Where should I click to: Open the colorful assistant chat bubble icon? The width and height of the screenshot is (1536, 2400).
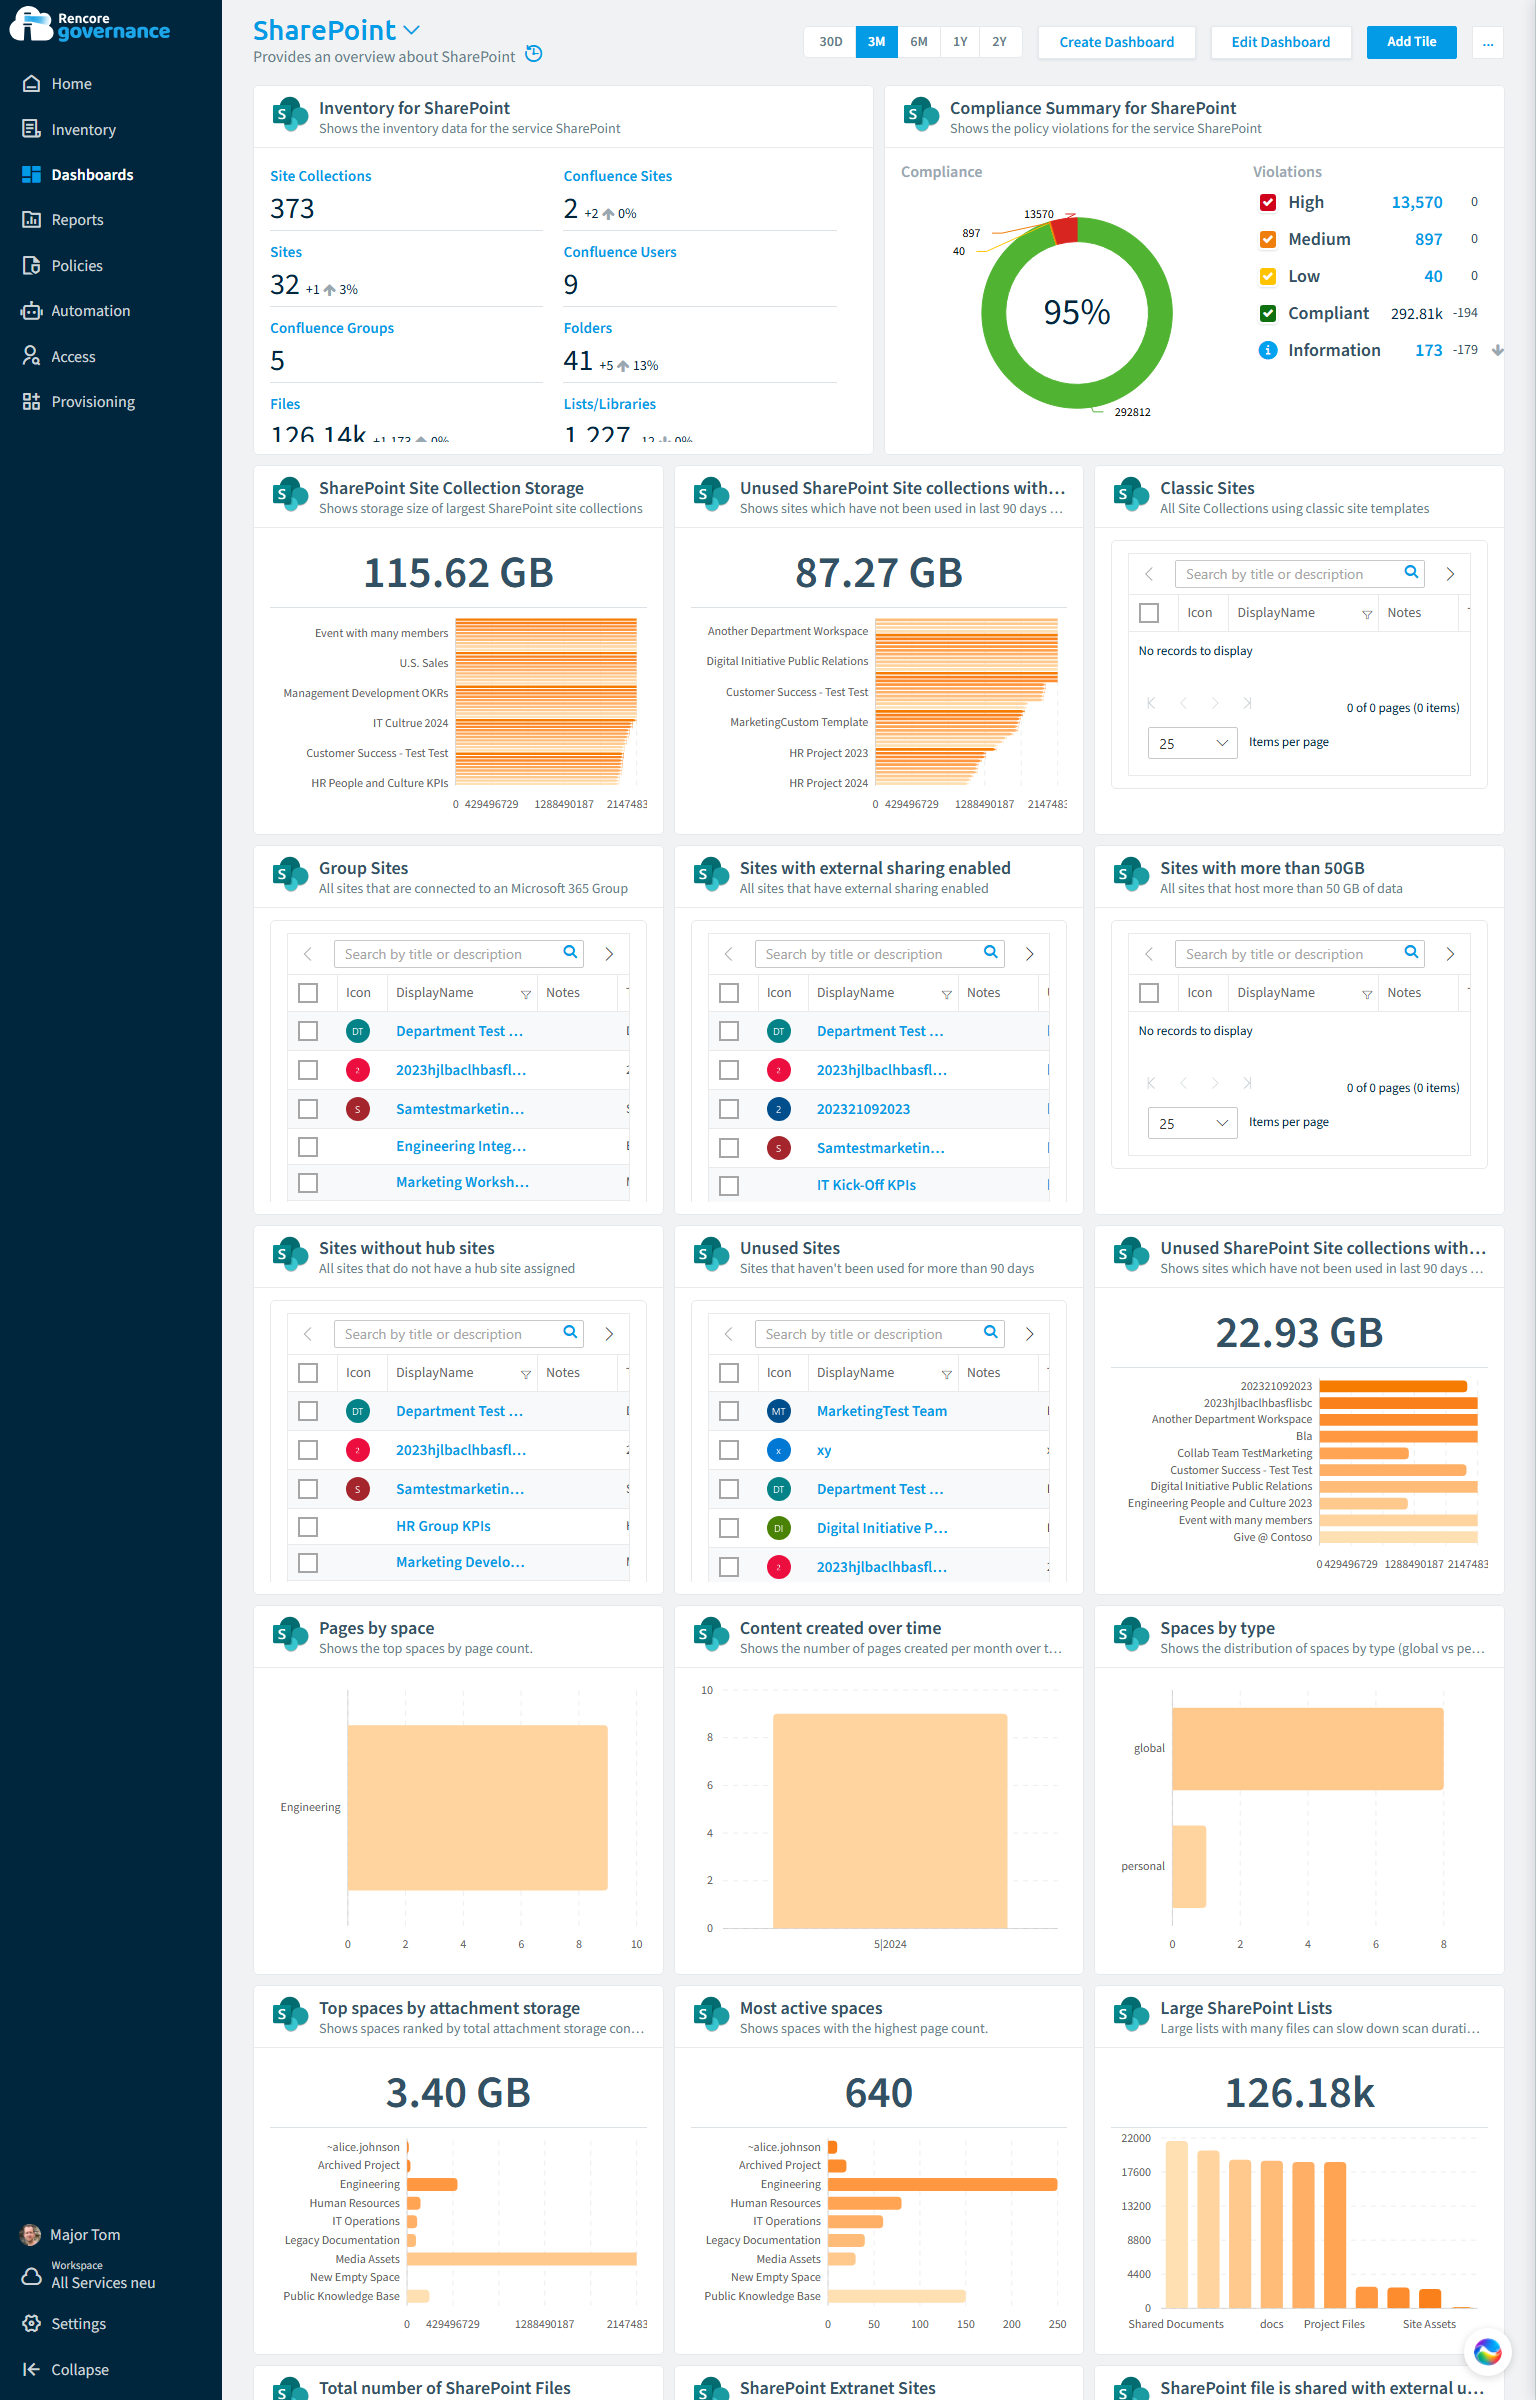(x=1488, y=2351)
